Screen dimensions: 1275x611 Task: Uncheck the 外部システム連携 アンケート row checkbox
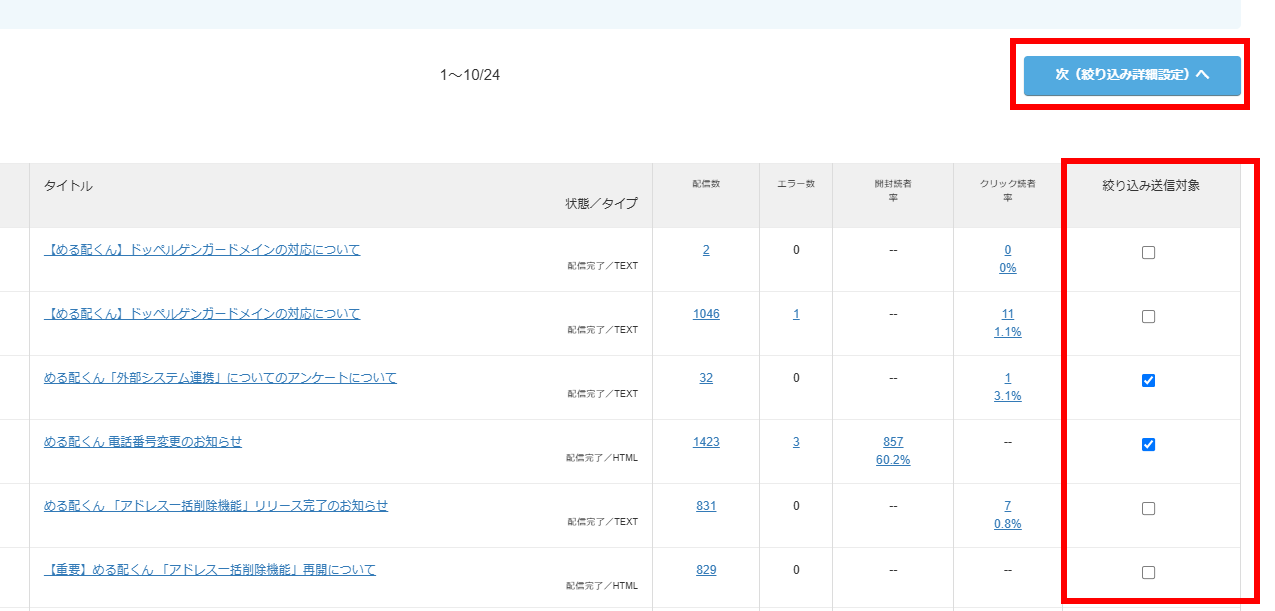1148,381
